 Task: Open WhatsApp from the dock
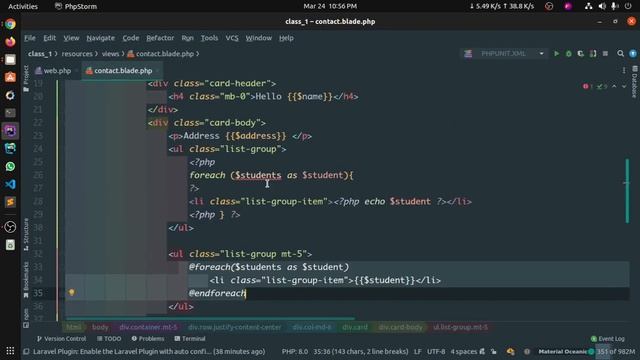tap(10, 167)
